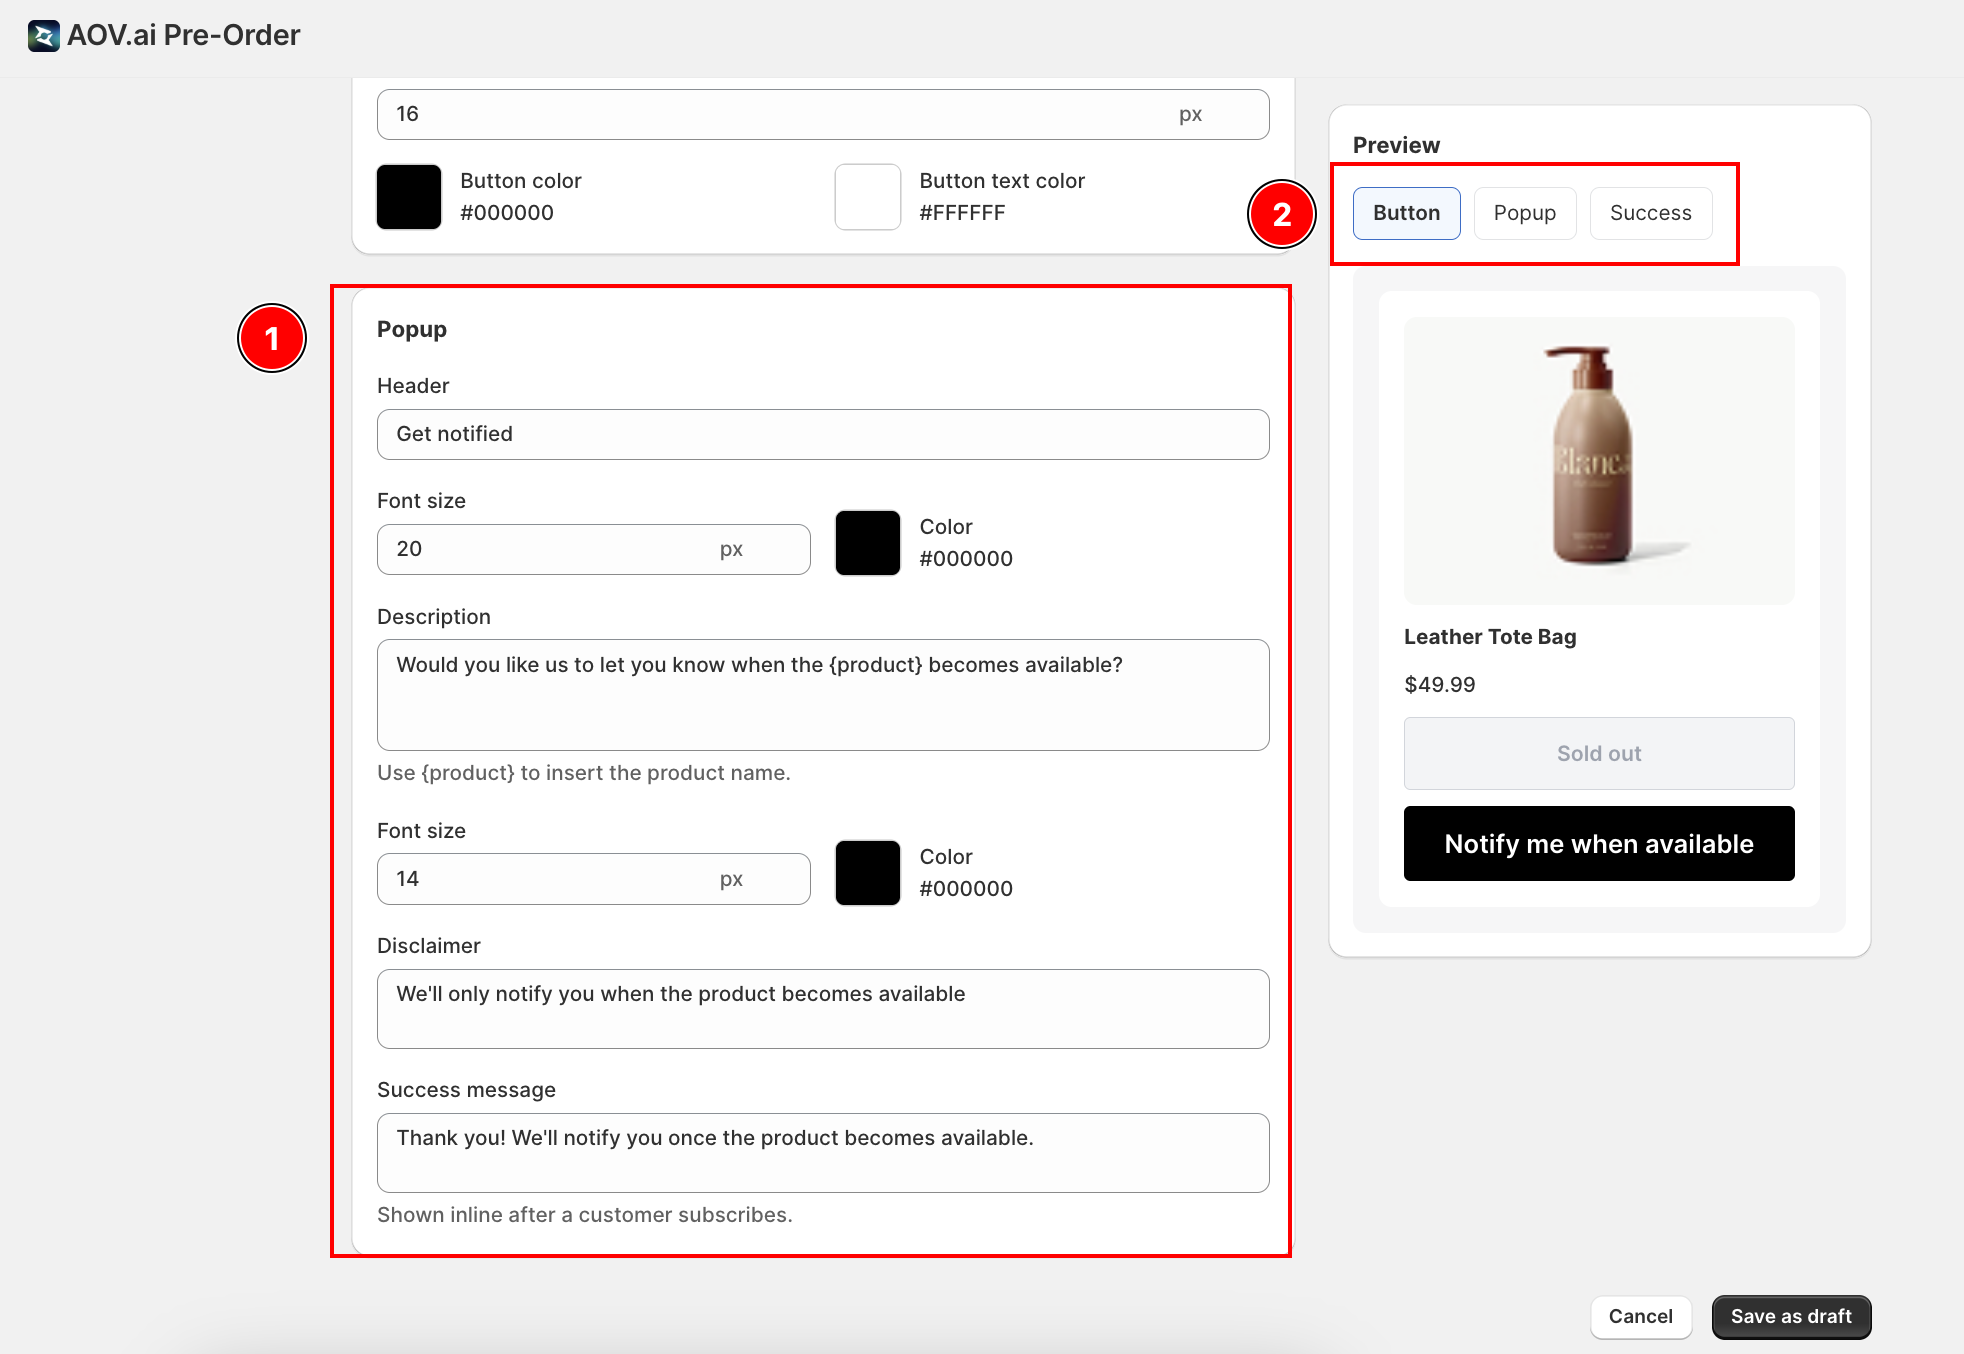Image resolution: width=1964 pixels, height=1354 pixels.
Task: Click the 'Use {product} to insert the product name.' hint
Action: [x=584, y=773]
